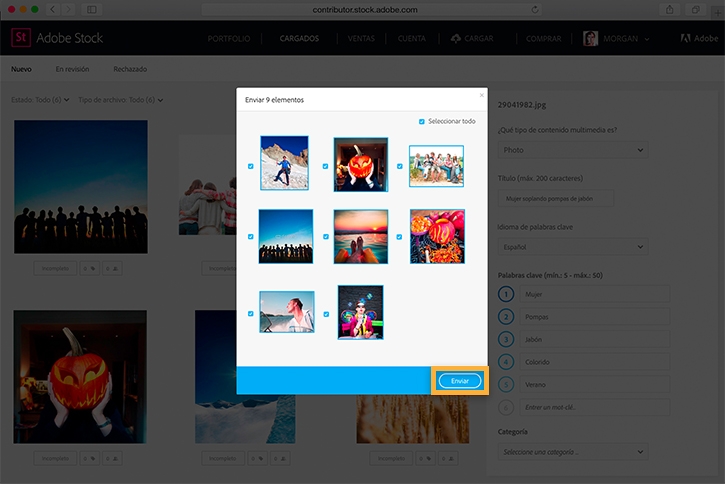Click the MORGAN profile avatar
The width and height of the screenshot is (725, 484).
click(x=590, y=38)
